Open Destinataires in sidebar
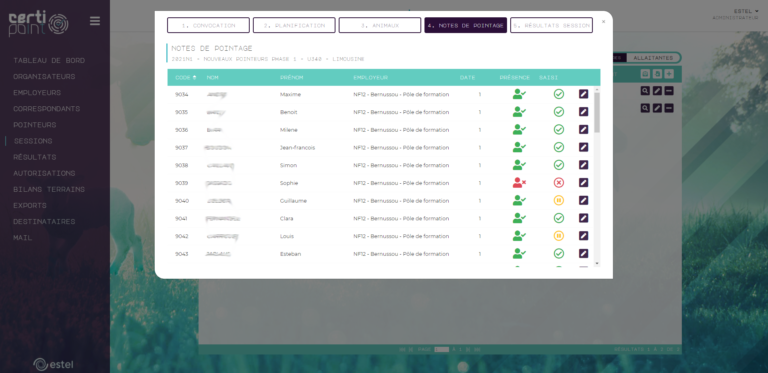The width and height of the screenshot is (768, 373). point(44,222)
